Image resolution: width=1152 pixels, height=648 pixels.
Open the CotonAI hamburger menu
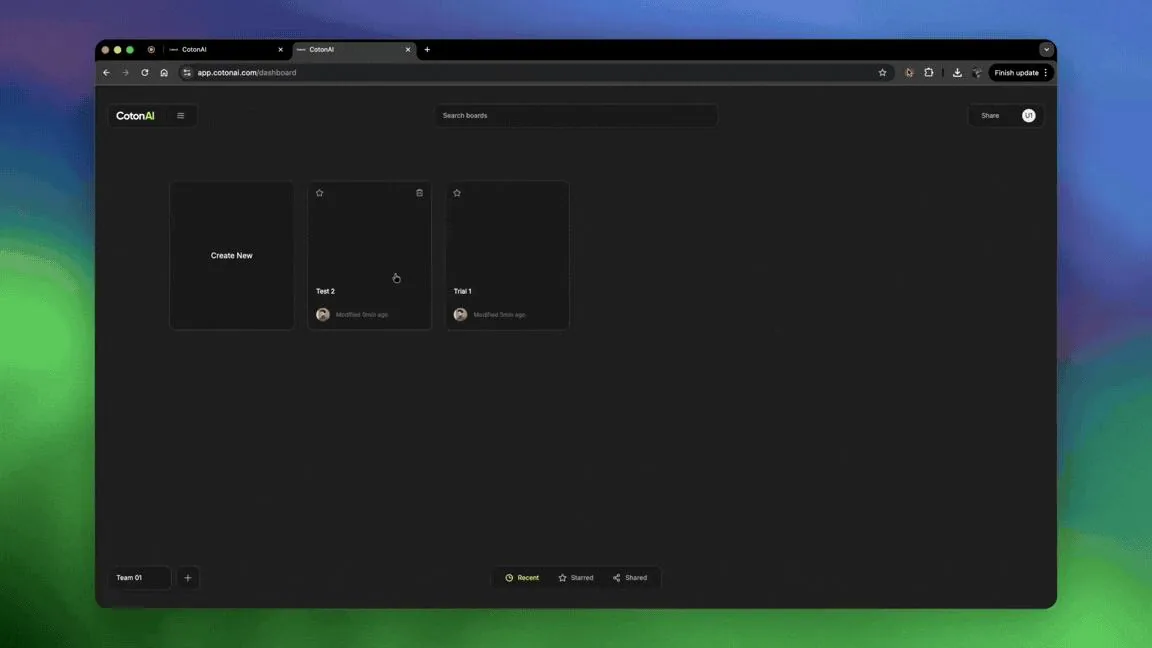180,115
